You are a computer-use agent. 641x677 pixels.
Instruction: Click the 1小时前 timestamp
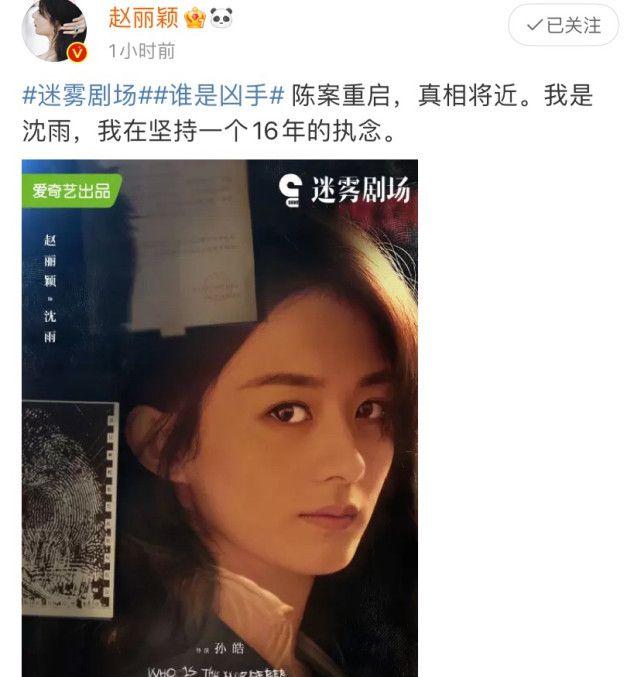(142, 51)
